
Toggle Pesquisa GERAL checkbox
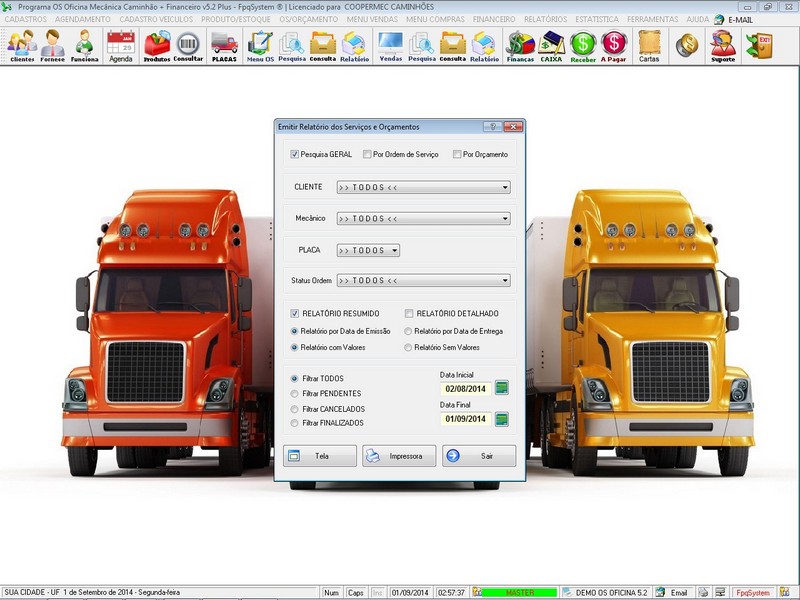[294, 154]
